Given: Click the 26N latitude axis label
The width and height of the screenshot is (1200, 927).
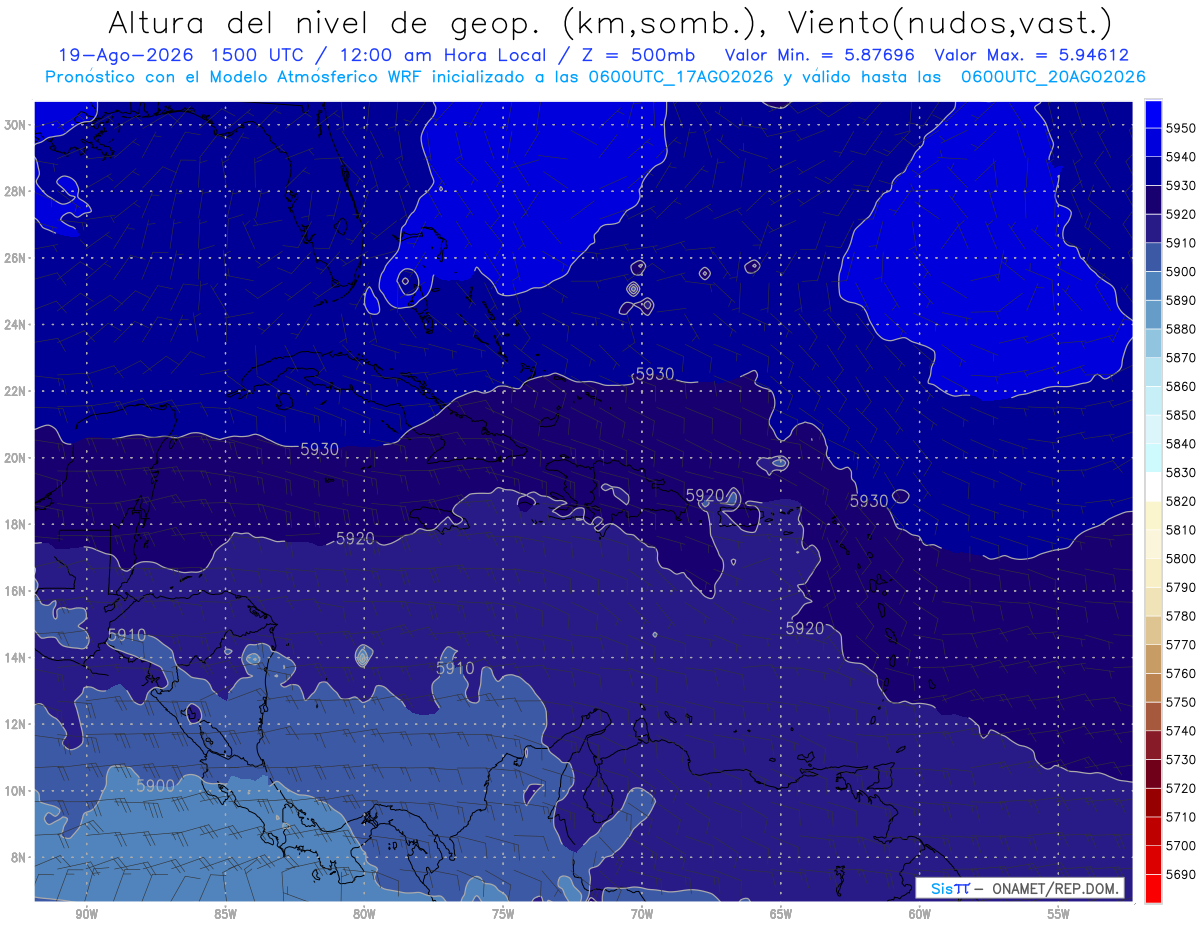Looking at the screenshot, I should (x=15, y=258).
